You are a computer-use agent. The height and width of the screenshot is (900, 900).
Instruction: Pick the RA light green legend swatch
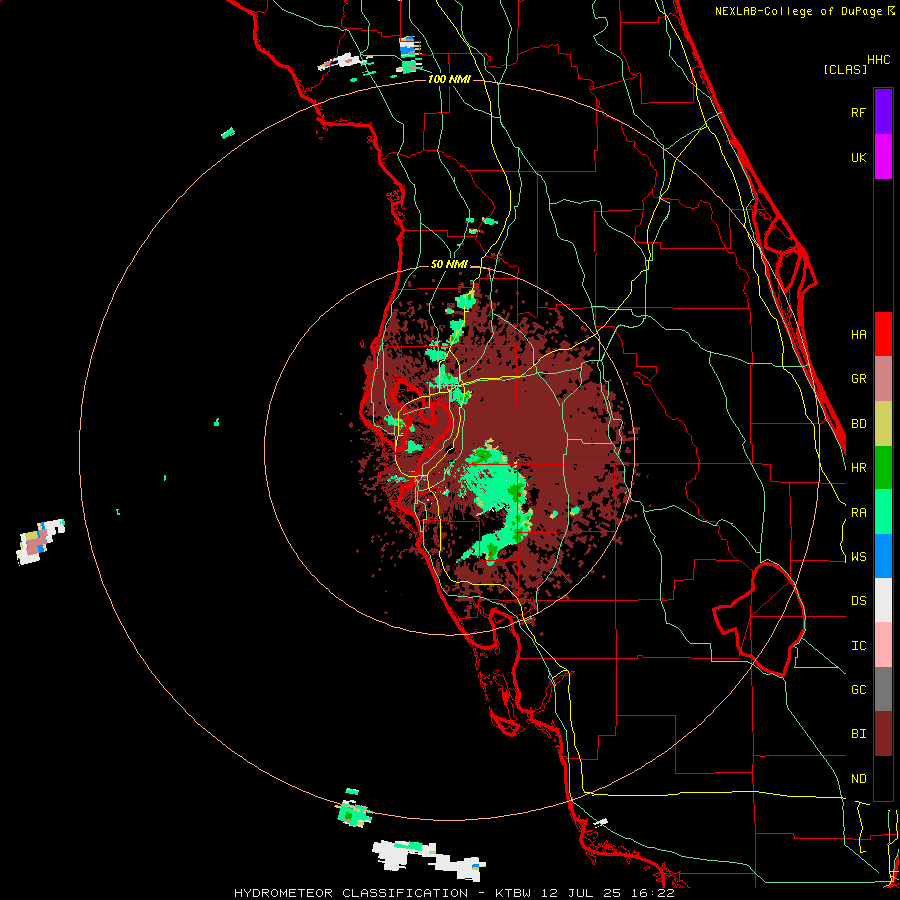883,512
